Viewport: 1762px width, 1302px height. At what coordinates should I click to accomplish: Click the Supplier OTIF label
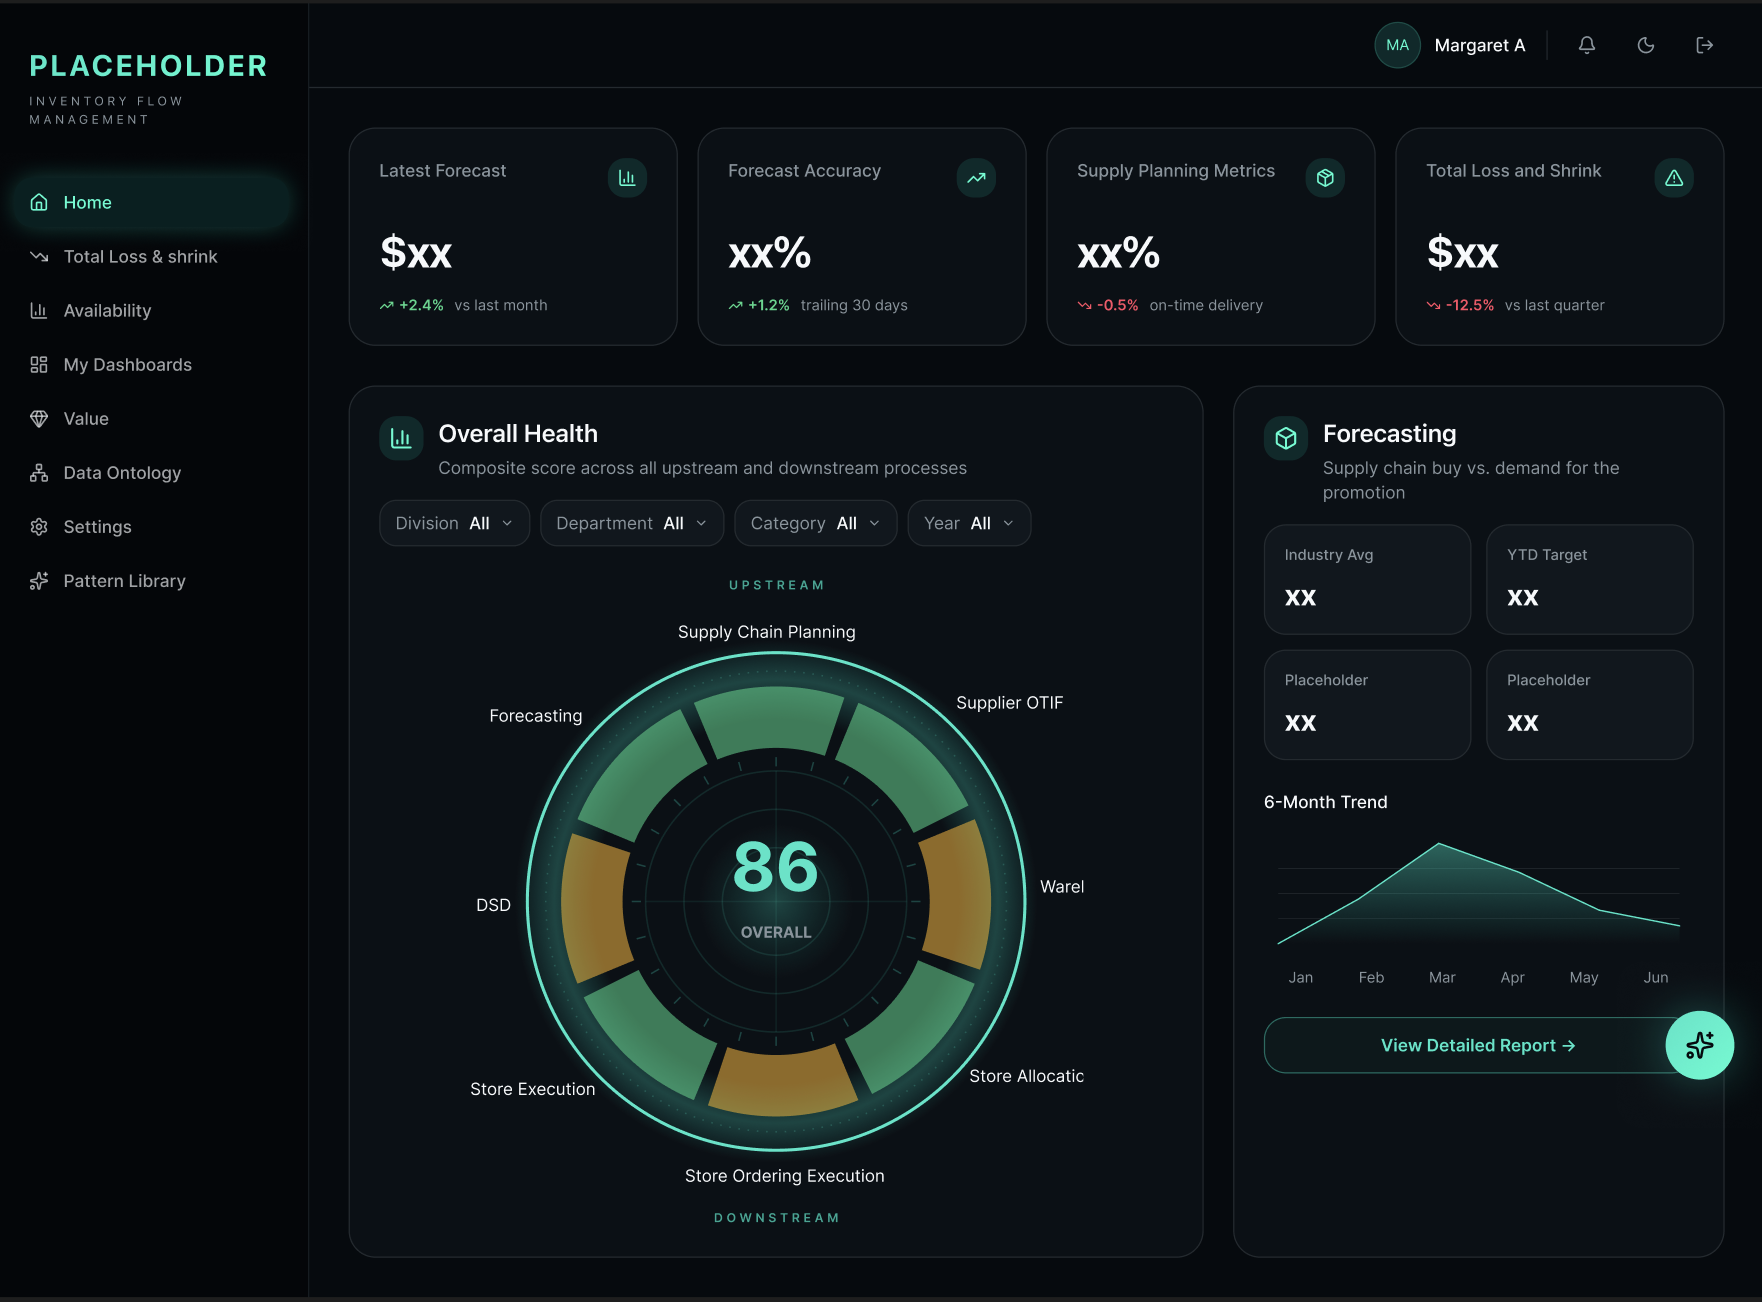coord(1009,702)
